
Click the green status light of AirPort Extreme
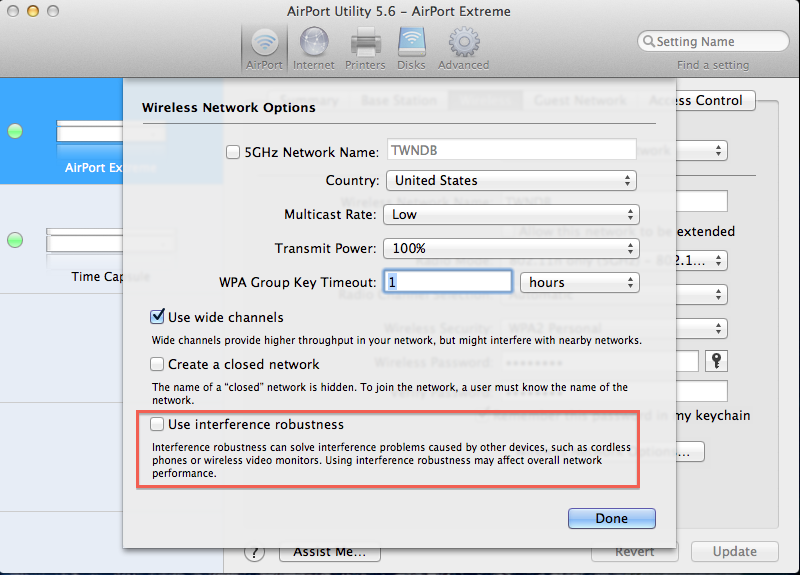click(x=15, y=131)
